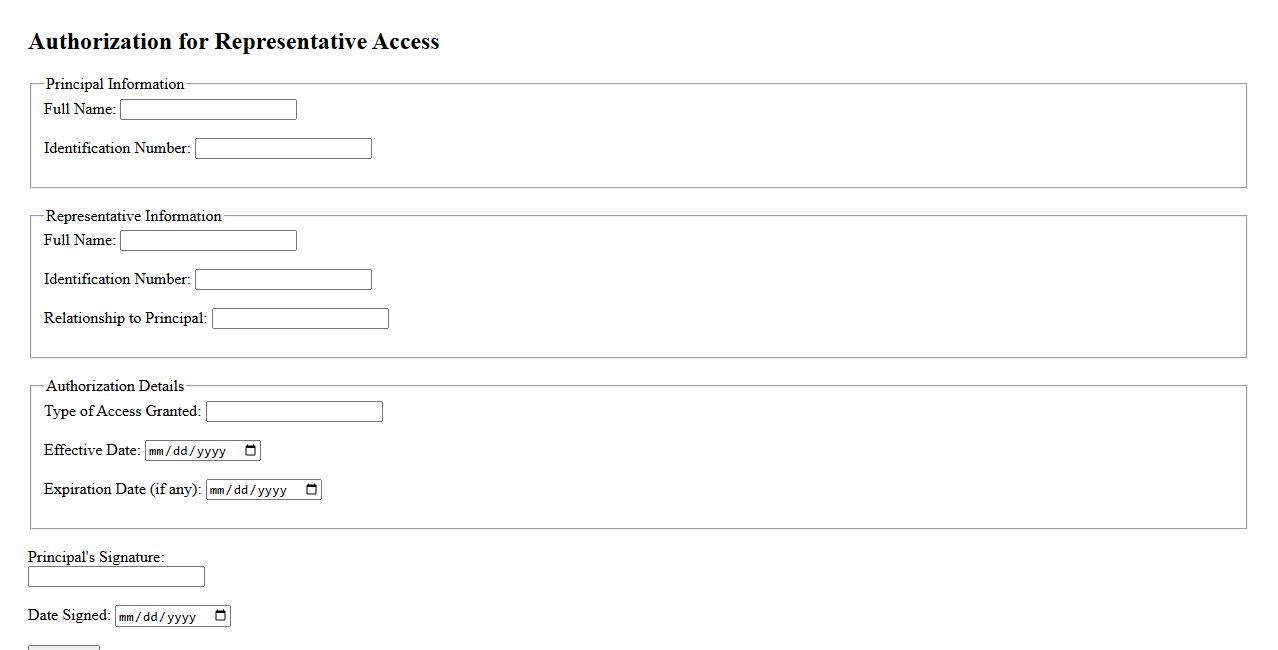Open the Expiration Date calendar picker
This screenshot has height=650, width=1278.
pyautogui.click(x=312, y=490)
